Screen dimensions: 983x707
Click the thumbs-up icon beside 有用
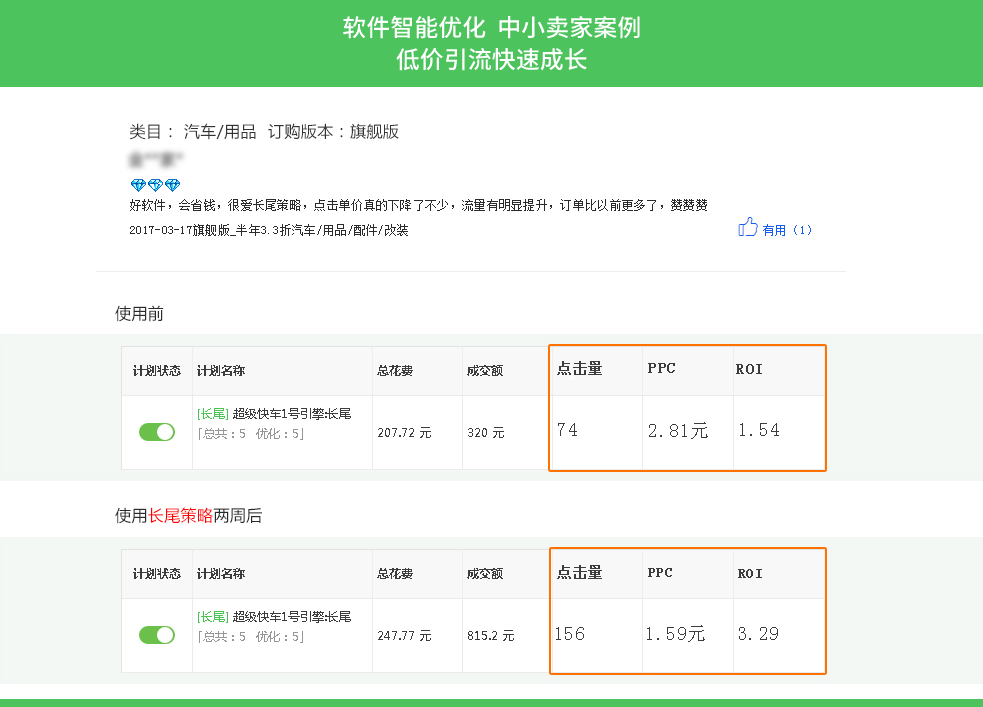[747, 227]
